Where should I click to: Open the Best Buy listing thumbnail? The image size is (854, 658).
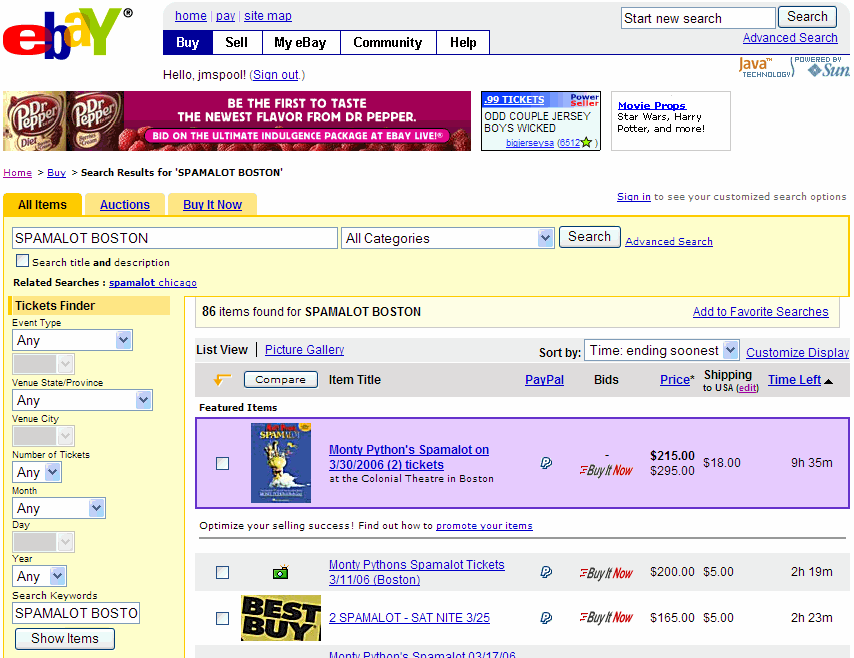coord(280,618)
